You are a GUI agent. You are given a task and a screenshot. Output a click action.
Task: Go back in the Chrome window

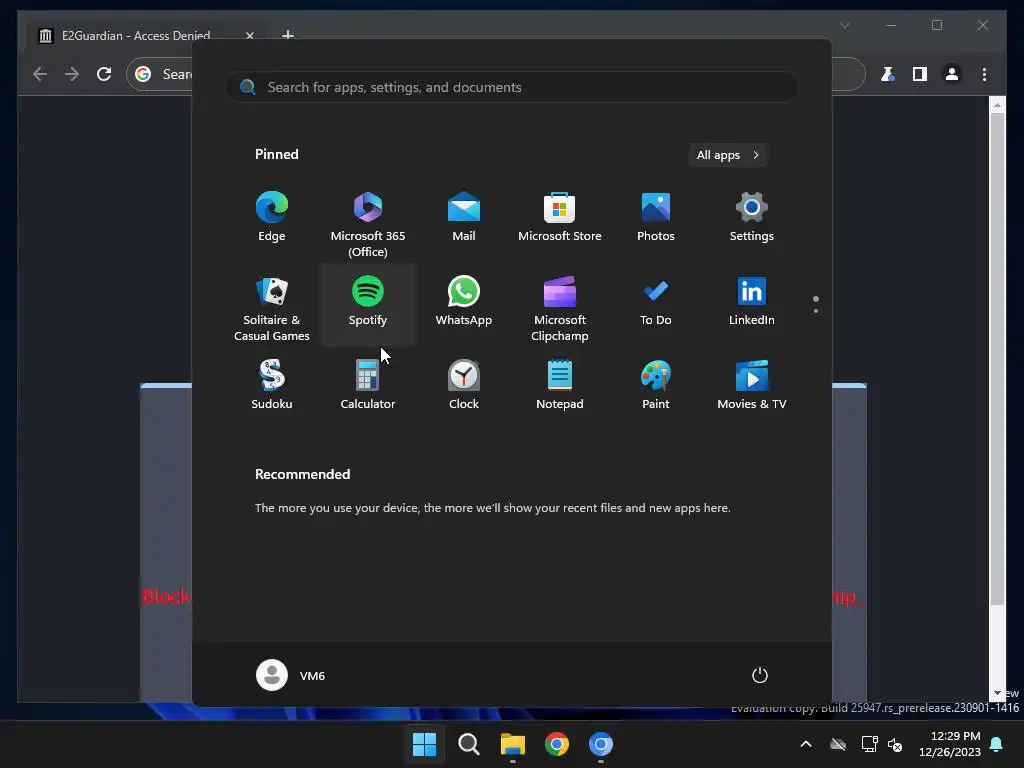point(40,74)
